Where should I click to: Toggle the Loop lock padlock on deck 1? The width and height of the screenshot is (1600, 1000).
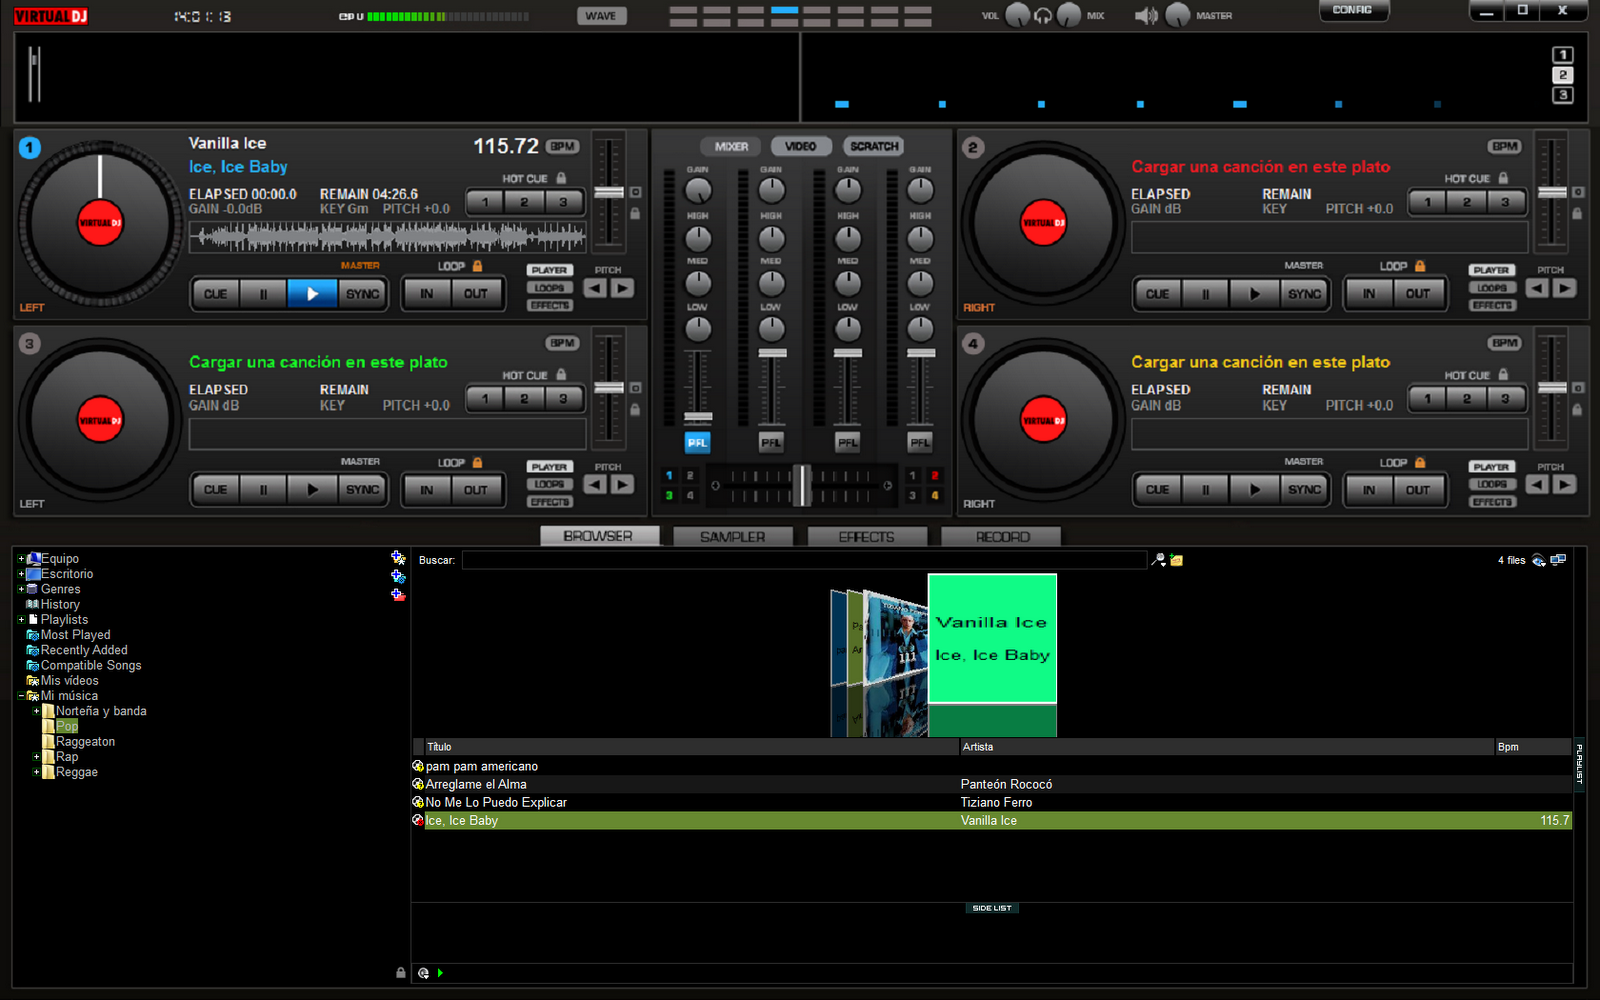pos(477,266)
